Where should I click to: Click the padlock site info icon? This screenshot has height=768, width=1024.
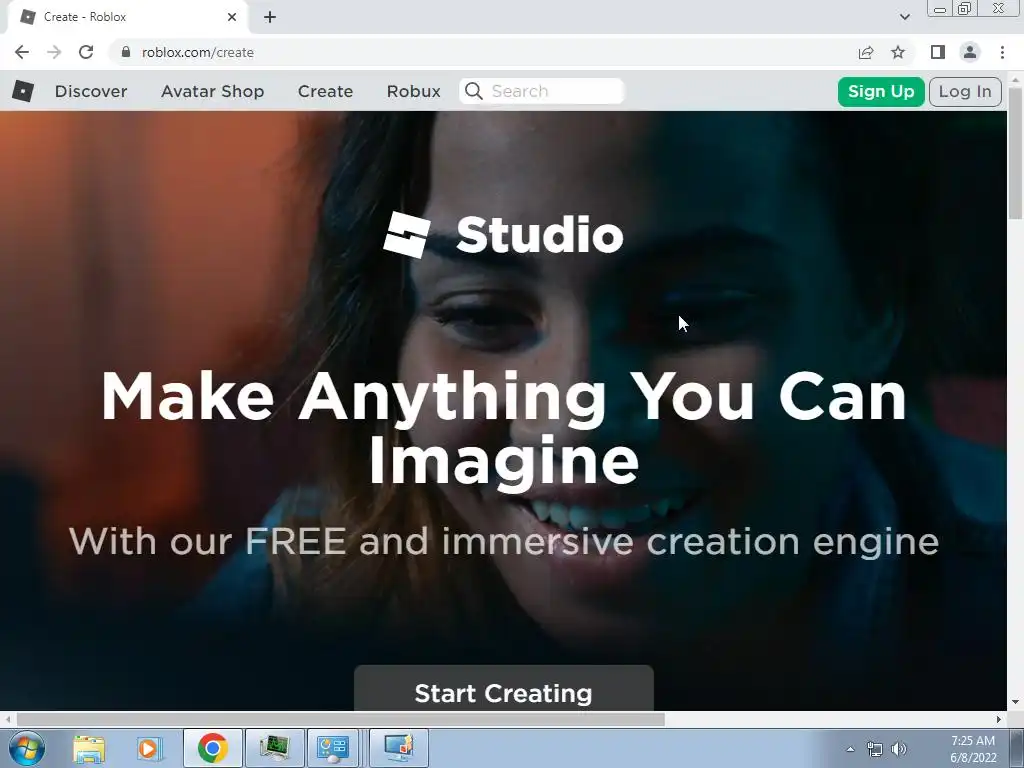pos(126,52)
